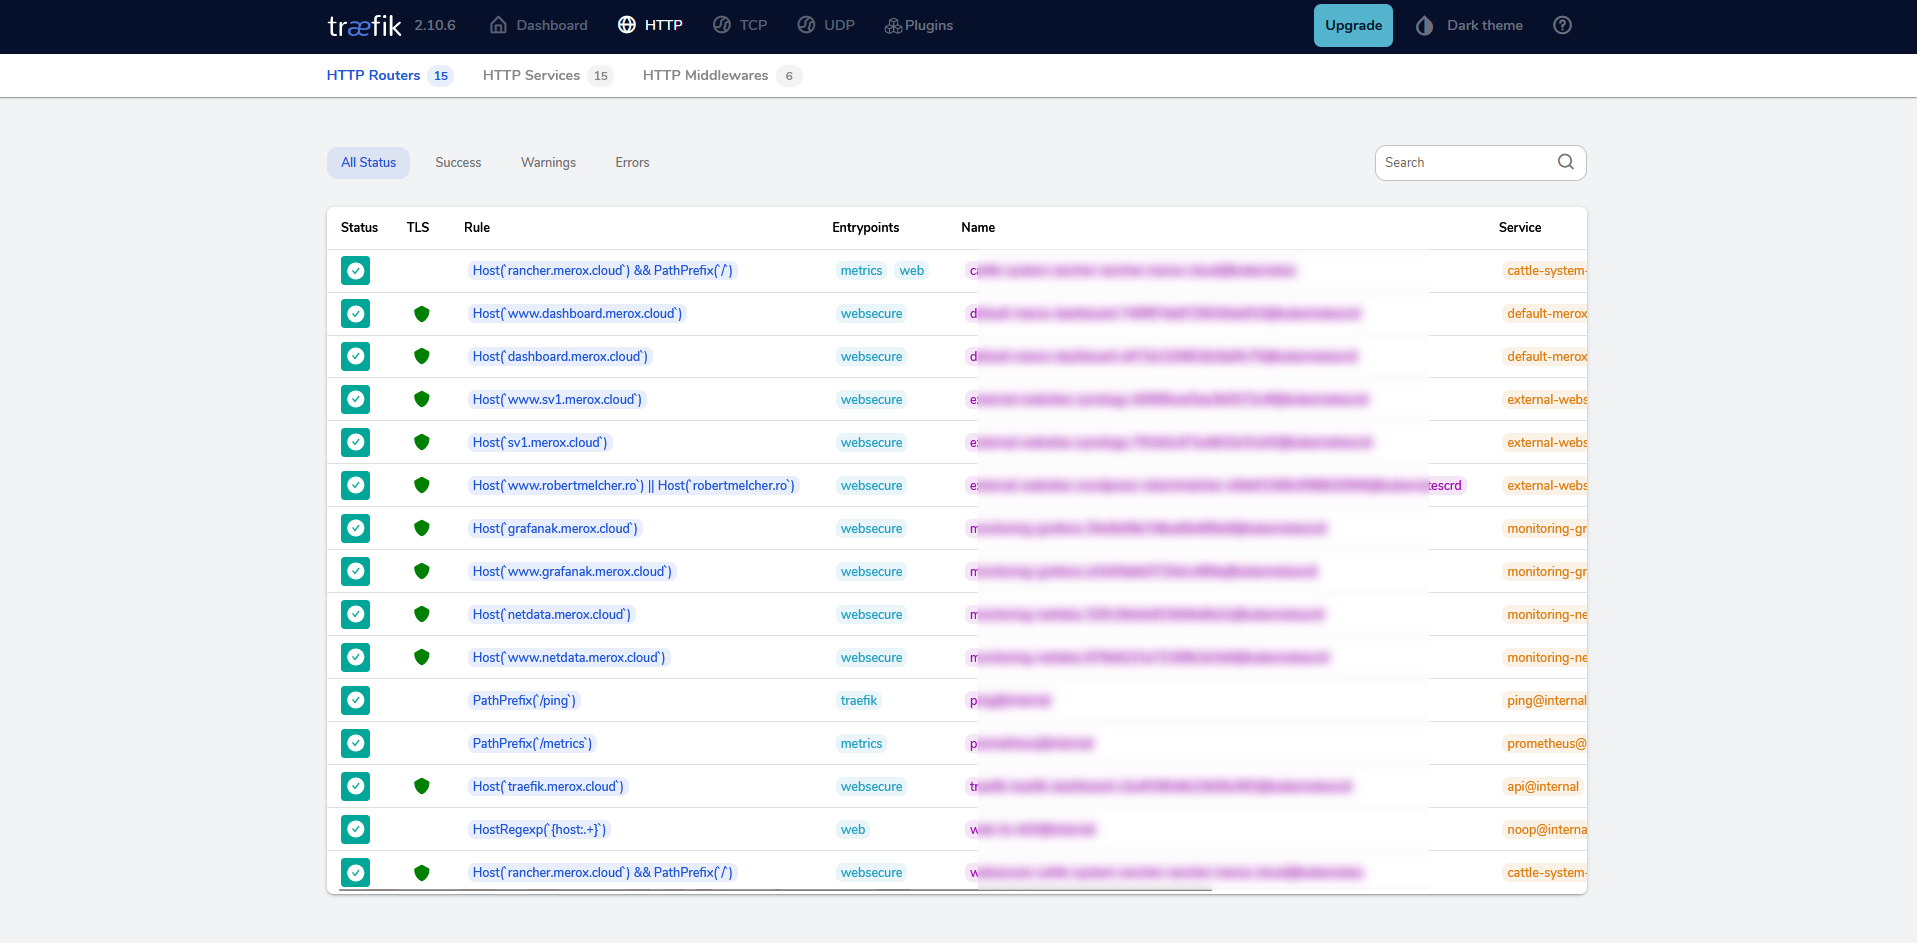The width and height of the screenshot is (1917, 943).
Task: Open the Dashboard home icon
Action: (498, 25)
